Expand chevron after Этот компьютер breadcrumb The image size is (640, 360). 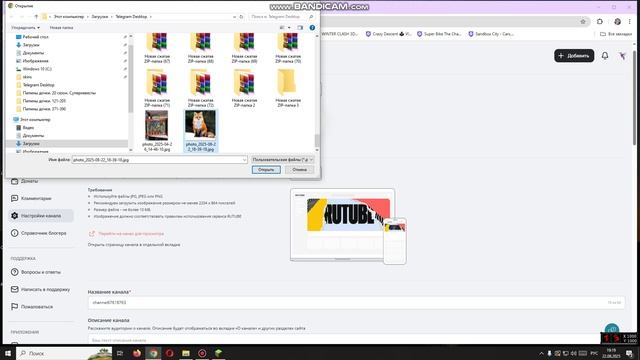[x=87, y=17]
